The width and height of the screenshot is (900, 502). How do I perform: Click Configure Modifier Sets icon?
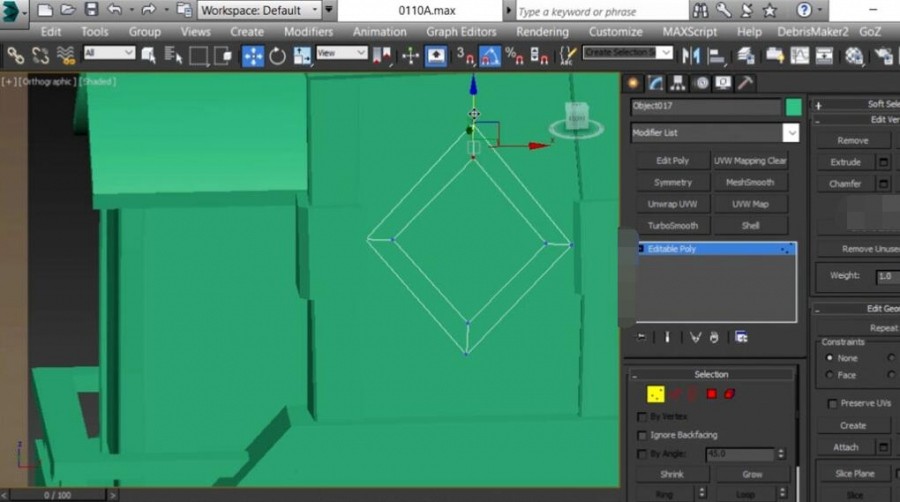click(x=741, y=337)
